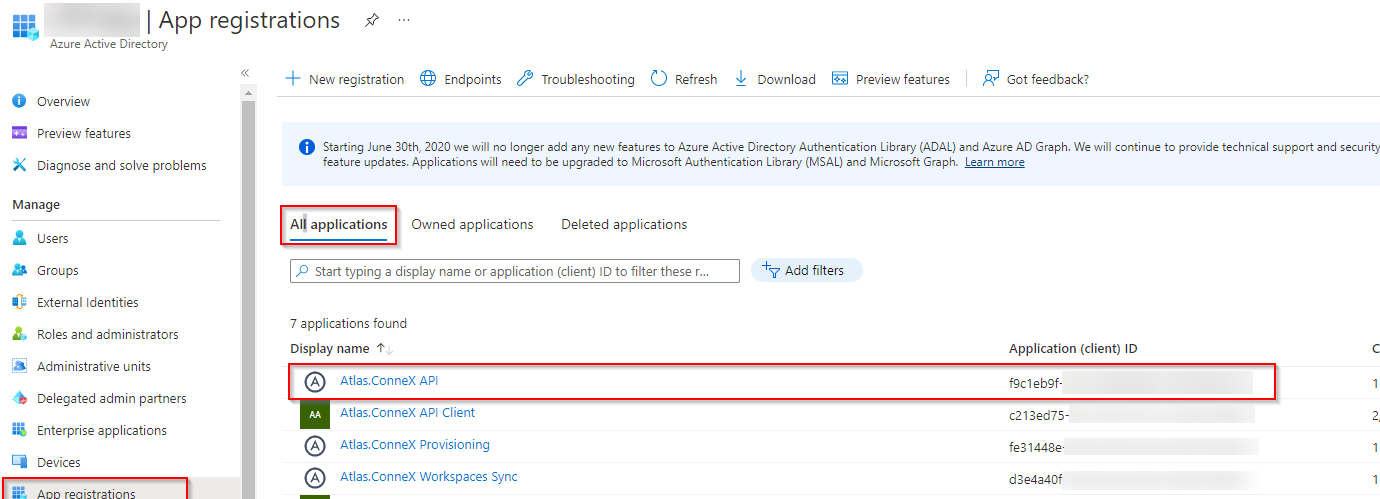
Task: Click the Refresh circular arrow icon
Action: click(659, 78)
